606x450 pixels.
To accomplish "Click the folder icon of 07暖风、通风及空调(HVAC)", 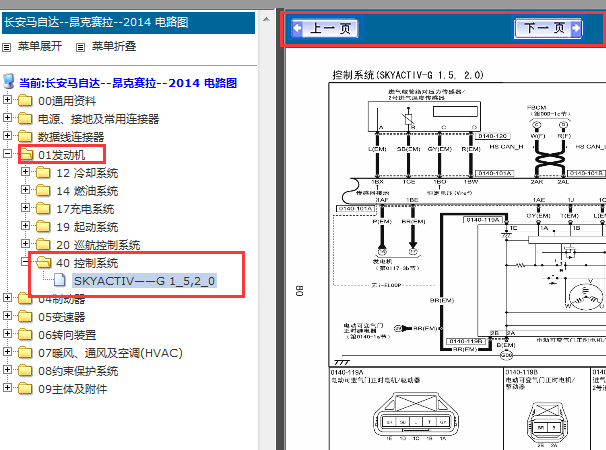I will coord(25,353).
